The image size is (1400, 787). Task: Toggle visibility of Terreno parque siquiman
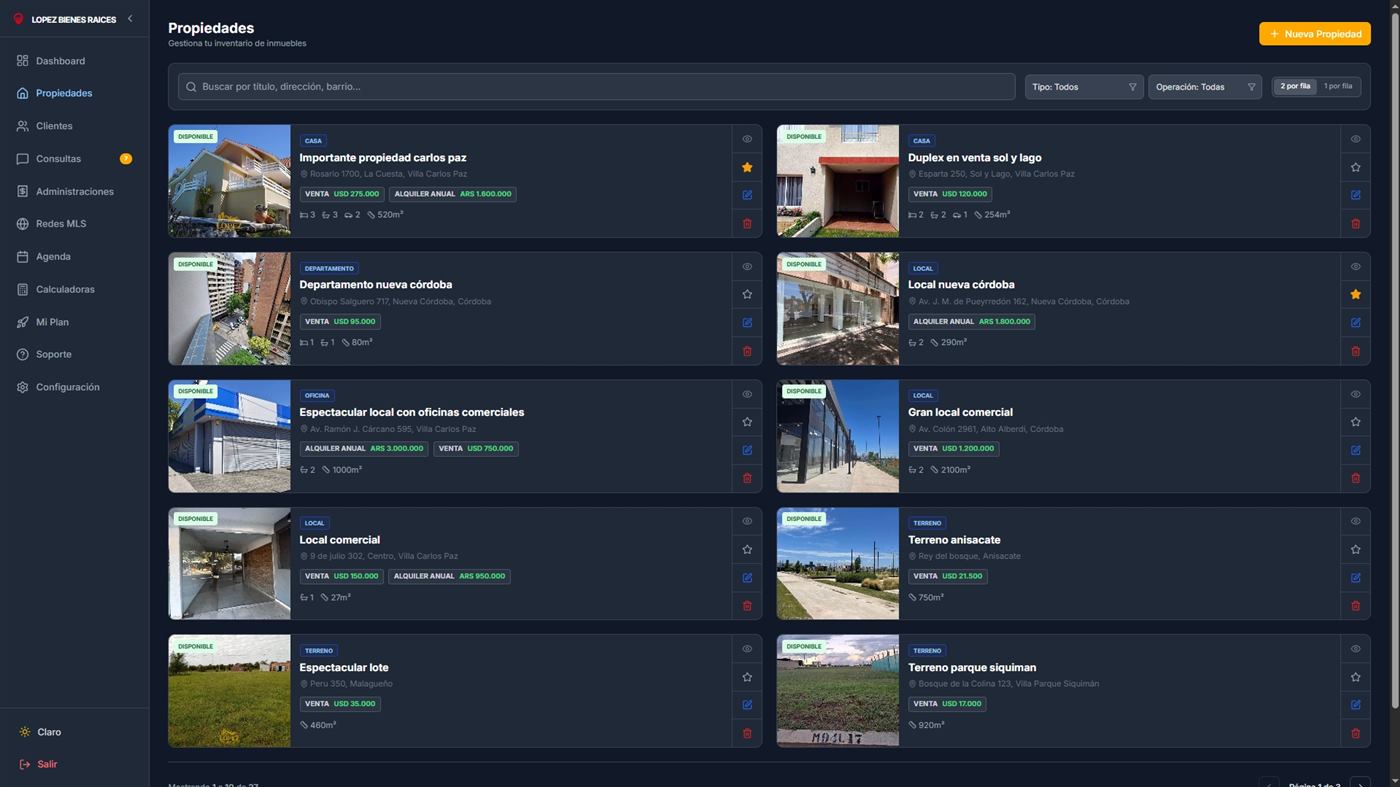pos(1355,649)
